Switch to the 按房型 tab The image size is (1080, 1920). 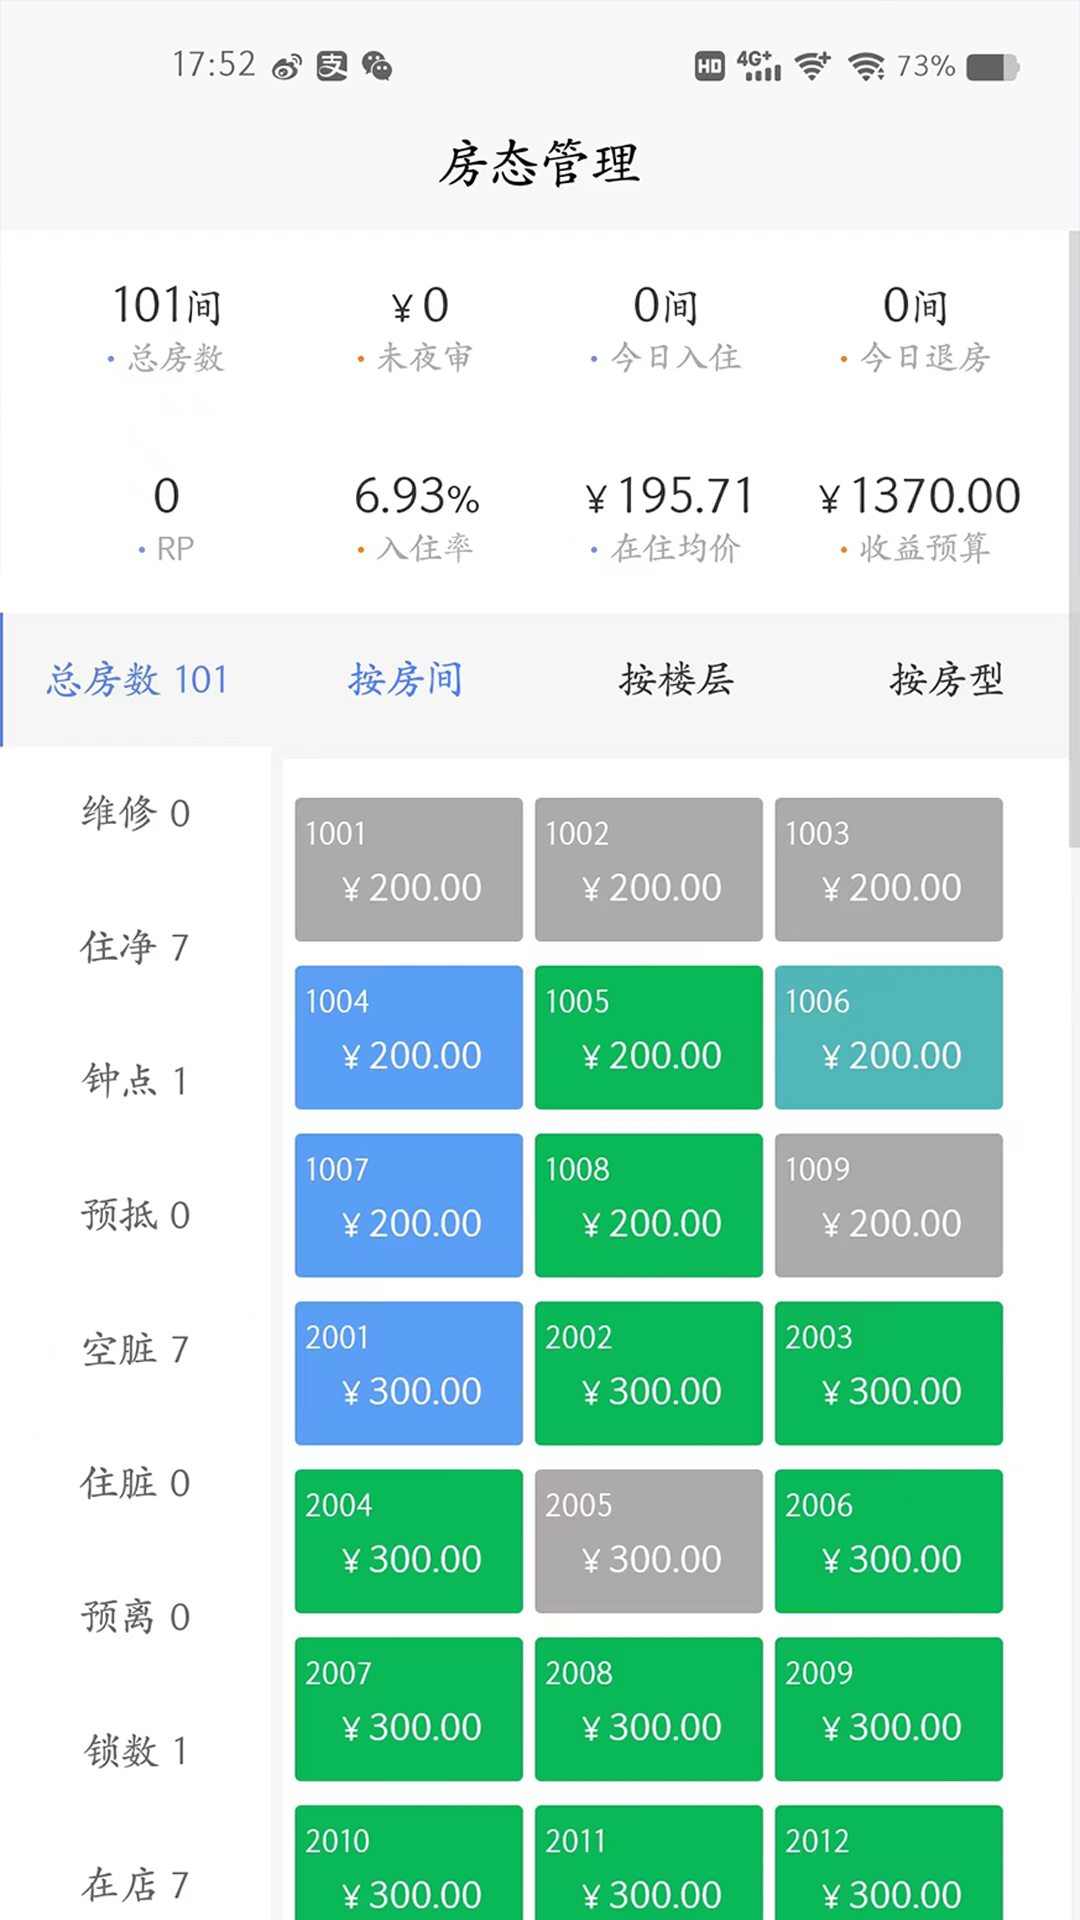(x=946, y=680)
